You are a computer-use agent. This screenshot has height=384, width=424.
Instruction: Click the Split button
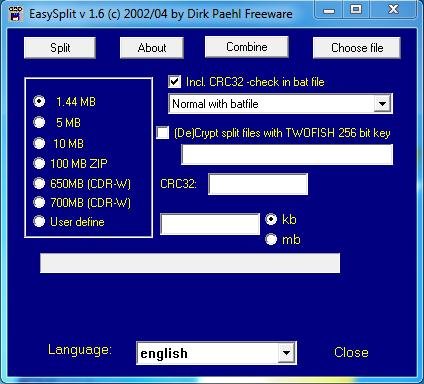click(60, 48)
